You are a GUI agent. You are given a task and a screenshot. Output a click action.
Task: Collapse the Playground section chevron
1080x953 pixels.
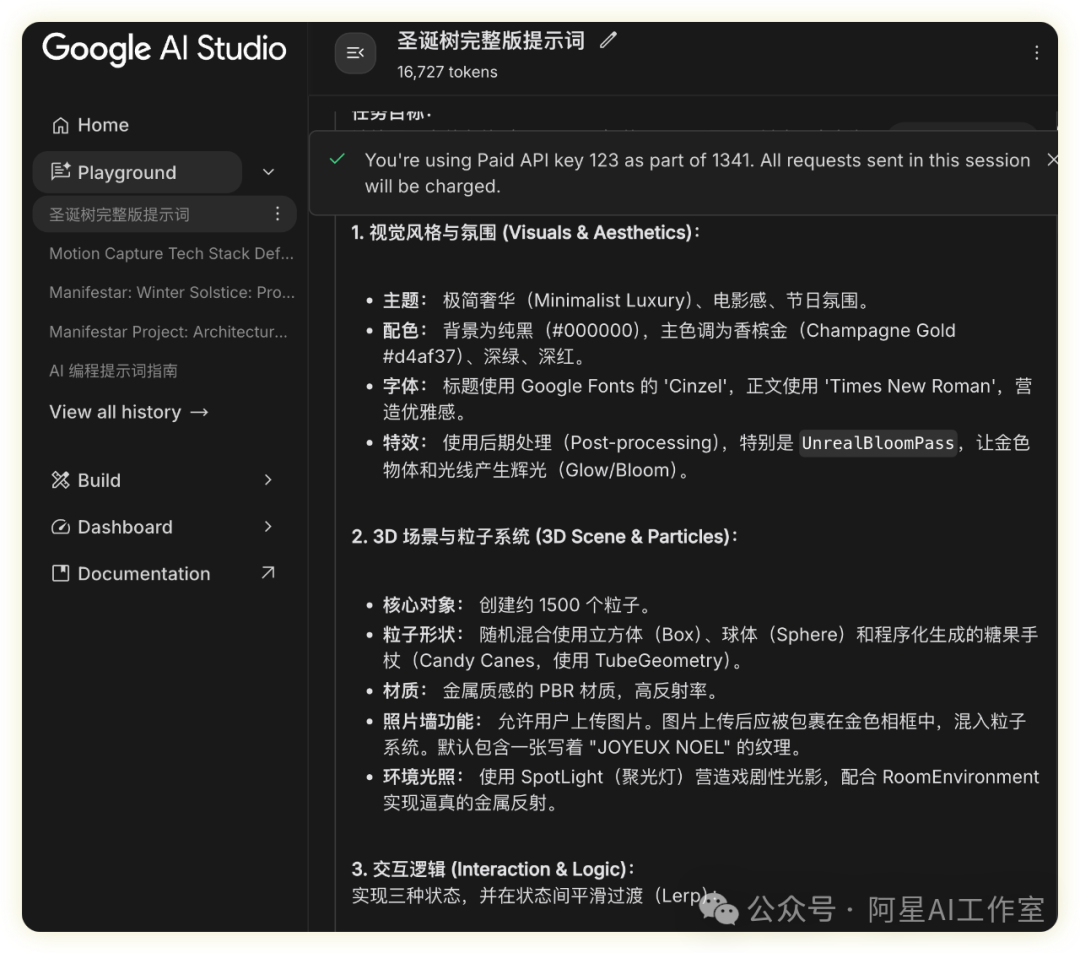click(268, 172)
